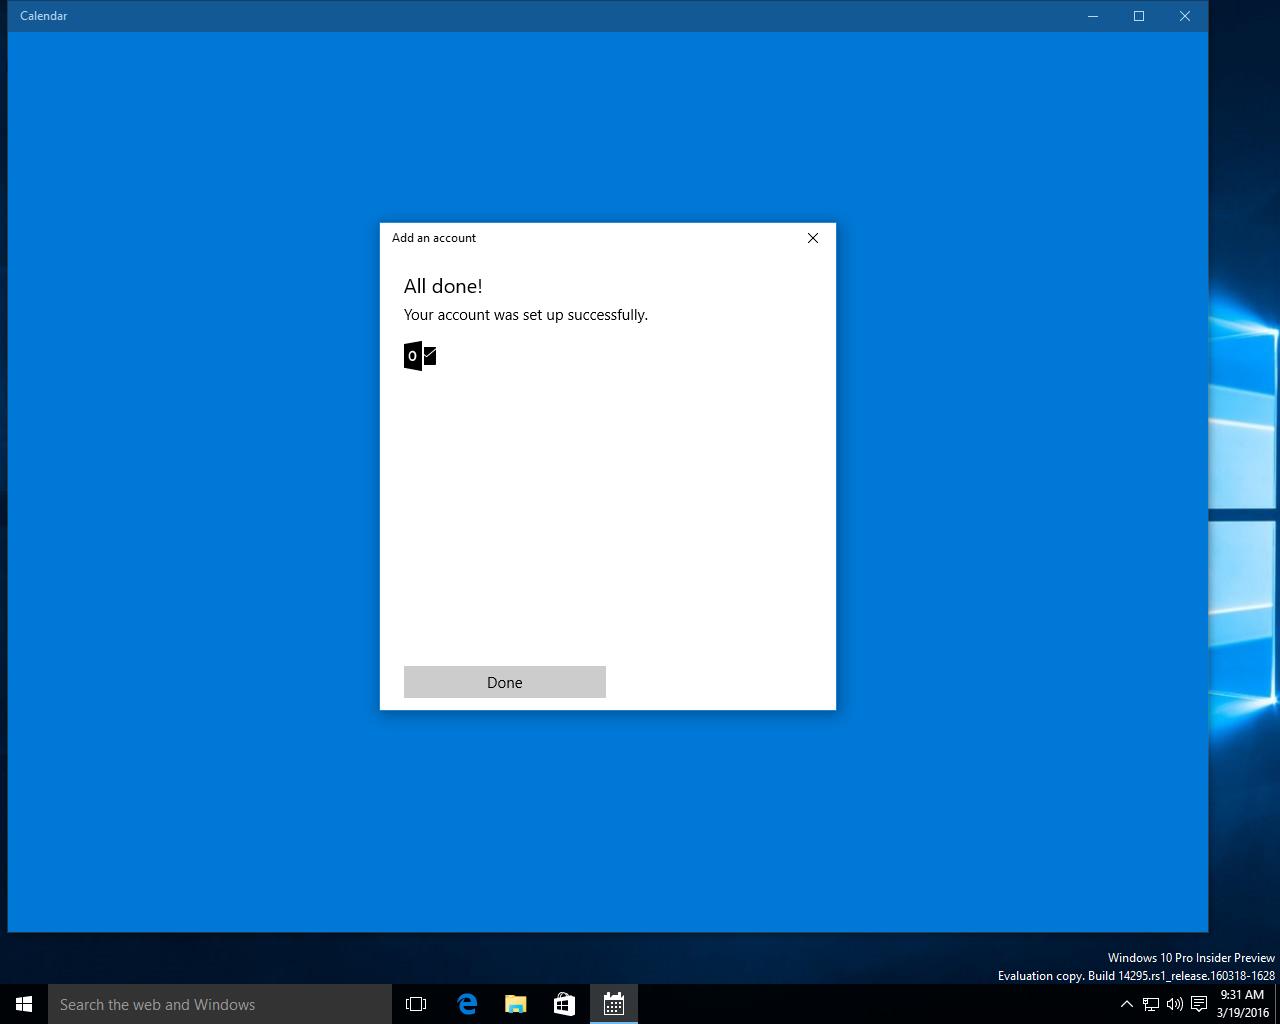1280x1024 pixels.
Task: Maximize the Calendar window
Action: pyautogui.click(x=1139, y=16)
